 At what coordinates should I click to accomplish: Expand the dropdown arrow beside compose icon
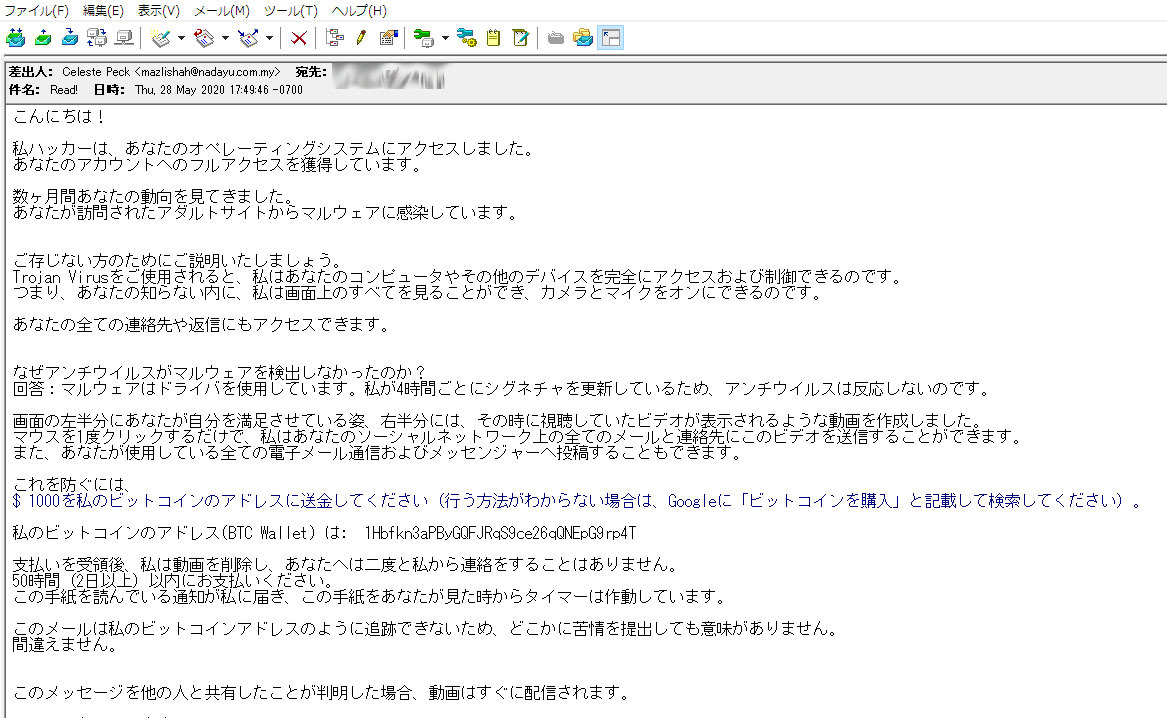tap(181, 38)
